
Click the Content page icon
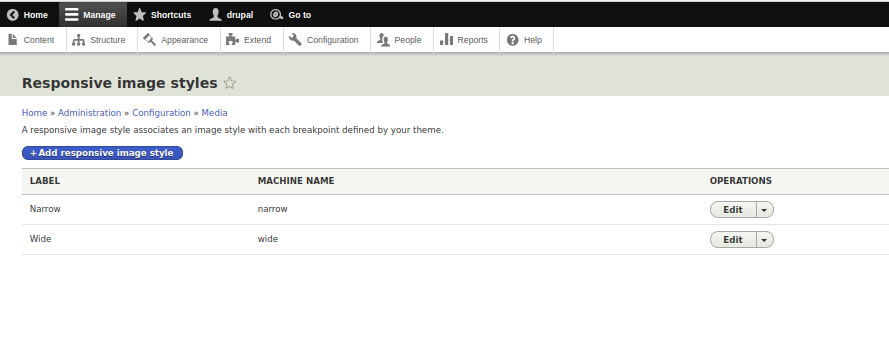[12, 40]
